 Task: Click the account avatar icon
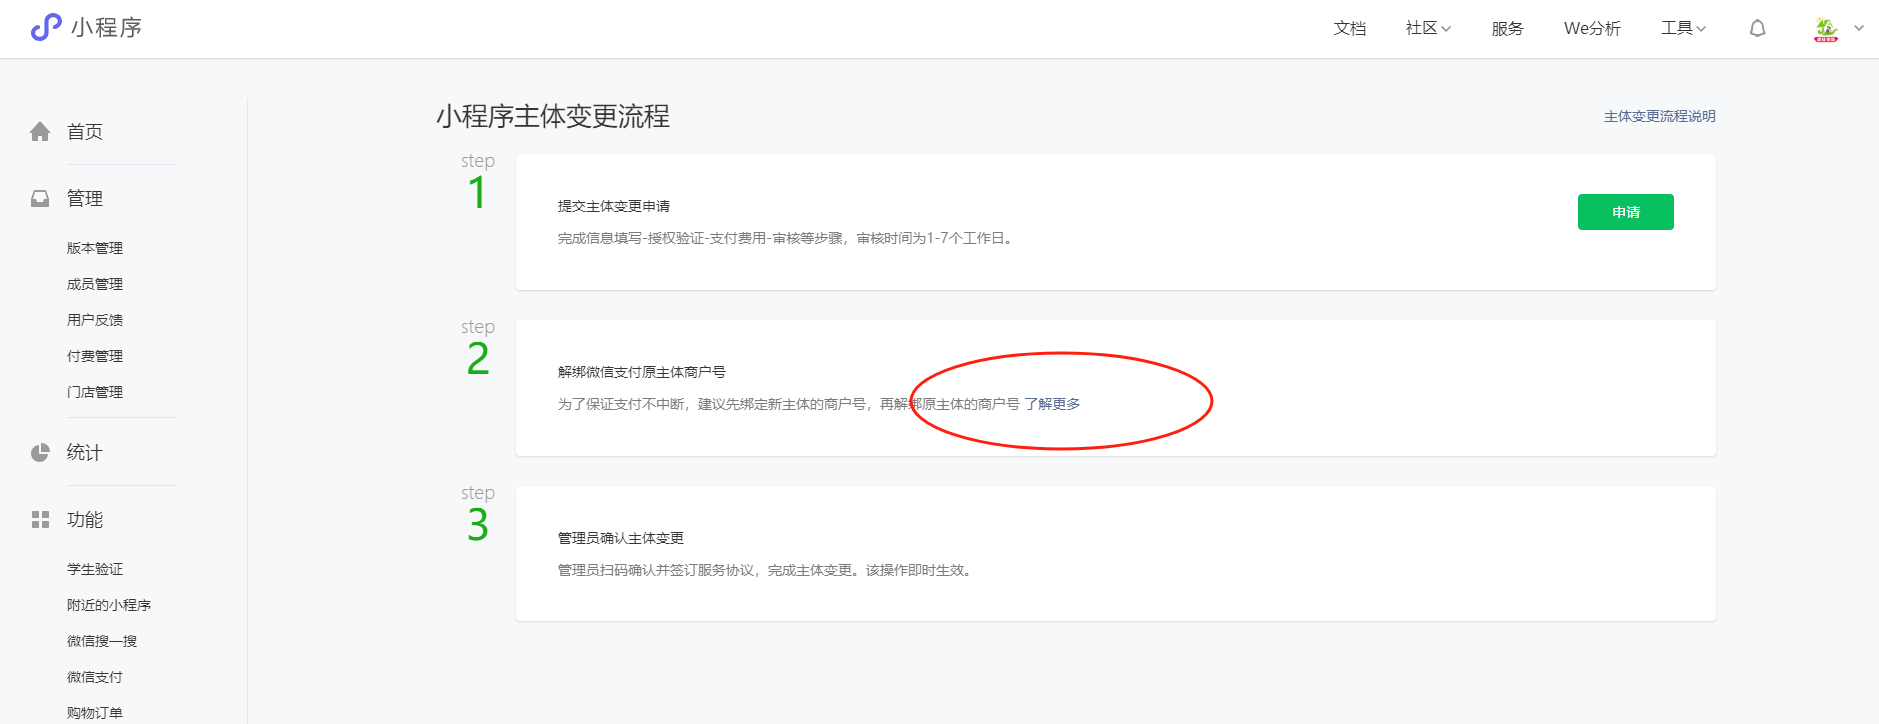1826,29
